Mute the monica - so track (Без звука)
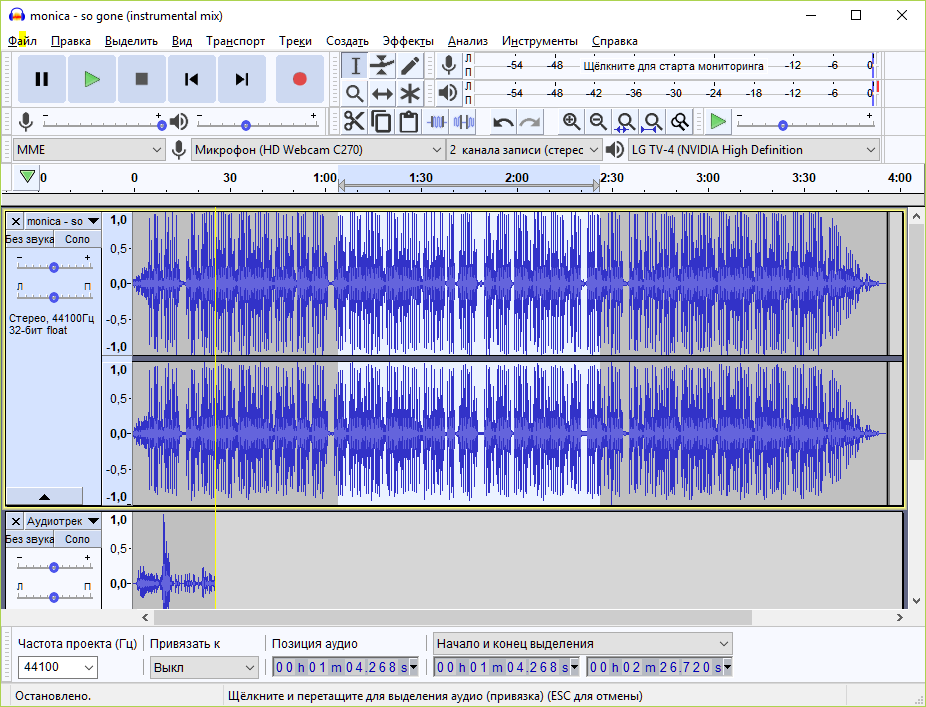 click(30, 239)
